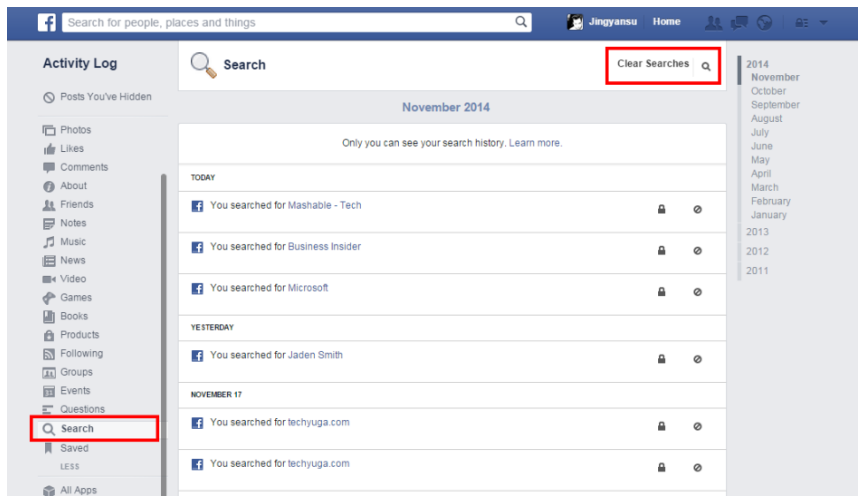
Task: Click remove icon on Mashable - Tech row
Action: 698,209
